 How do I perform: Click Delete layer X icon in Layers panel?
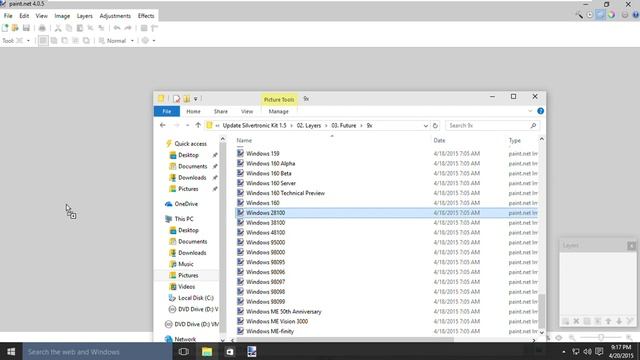pyautogui.click(x=576, y=321)
